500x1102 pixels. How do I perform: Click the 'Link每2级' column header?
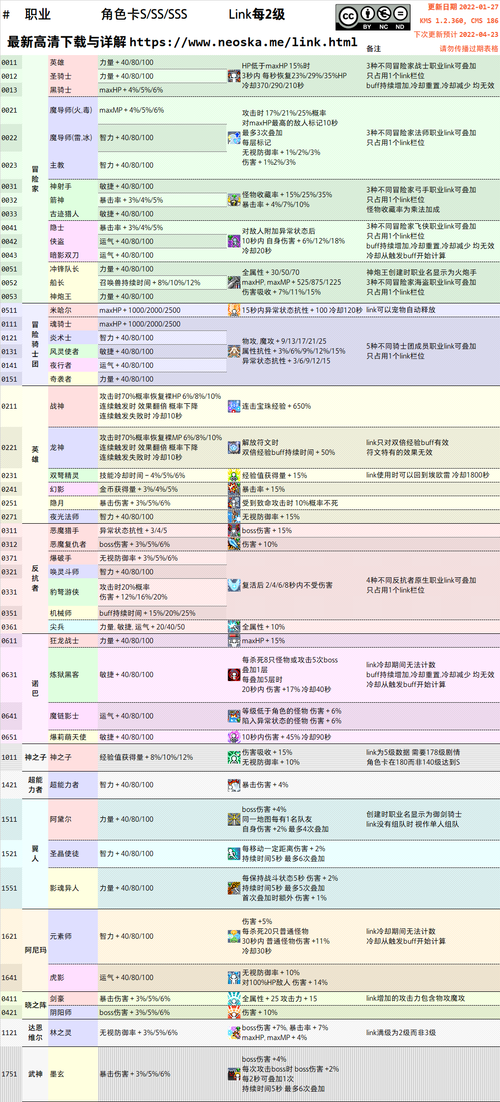click(256, 14)
